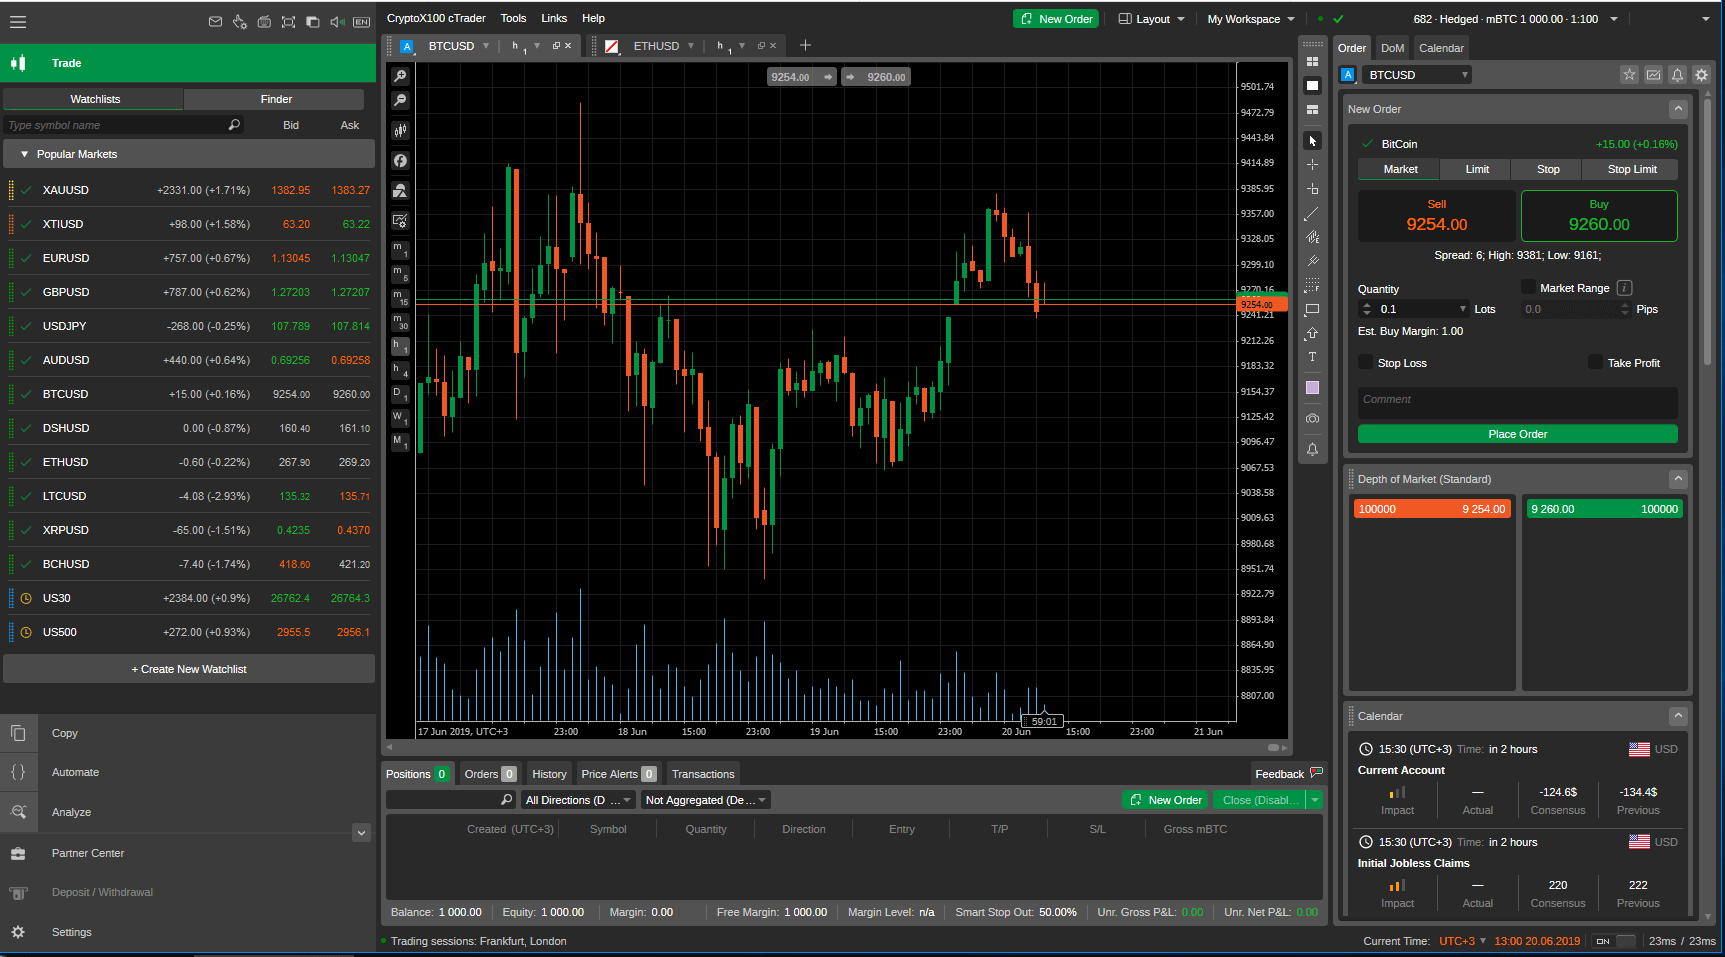Open a new chart from Order panel icon

coord(1653,74)
